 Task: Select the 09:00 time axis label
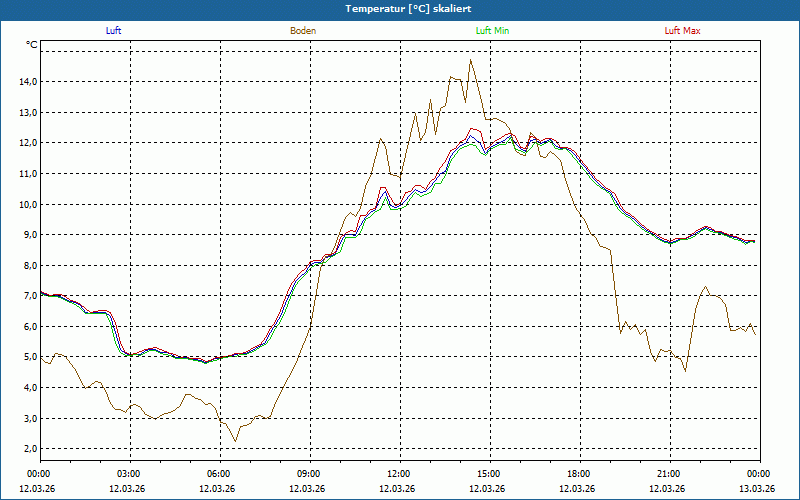[308, 474]
